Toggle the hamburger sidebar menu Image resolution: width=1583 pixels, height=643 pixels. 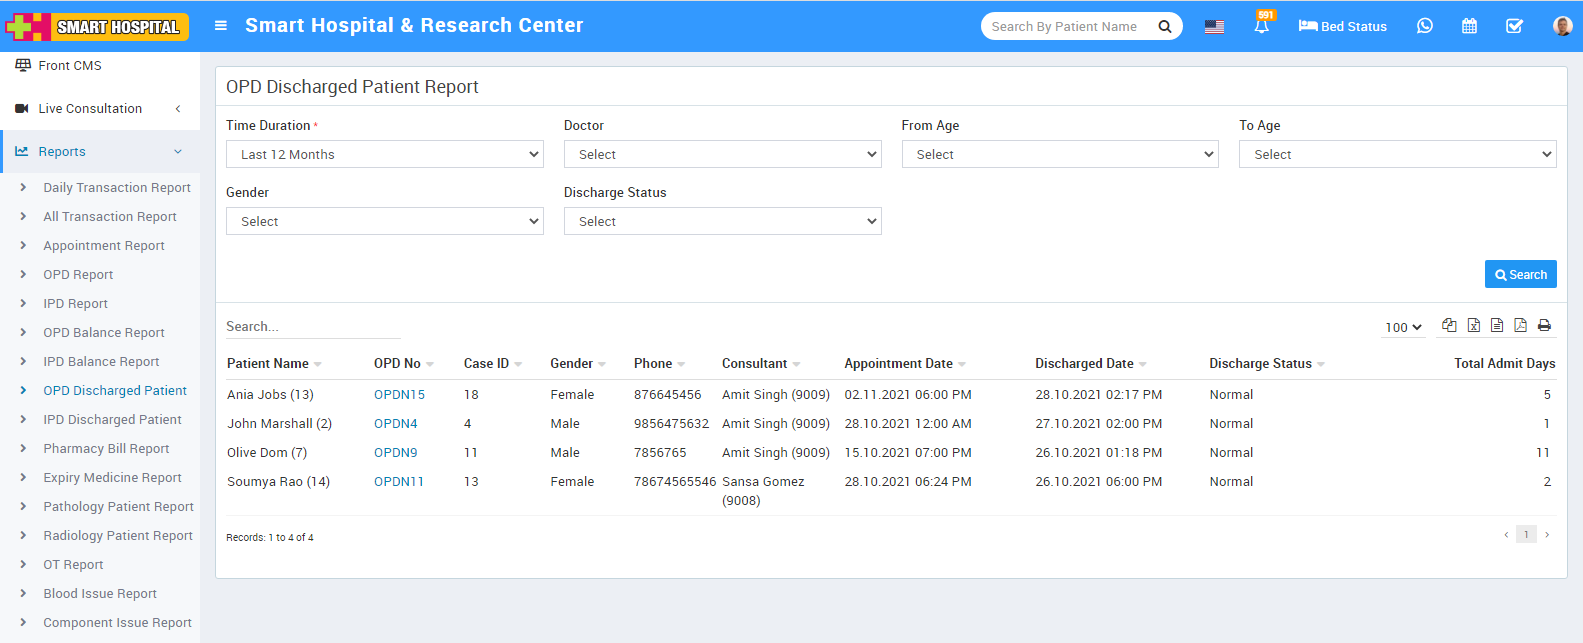[x=221, y=26]
